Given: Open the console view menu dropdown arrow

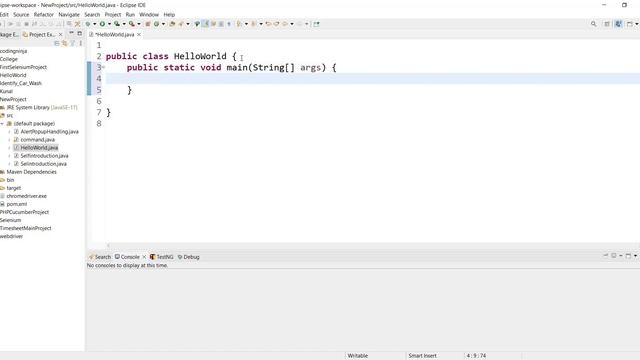Looking at the screenshot, I should (636, 256).
